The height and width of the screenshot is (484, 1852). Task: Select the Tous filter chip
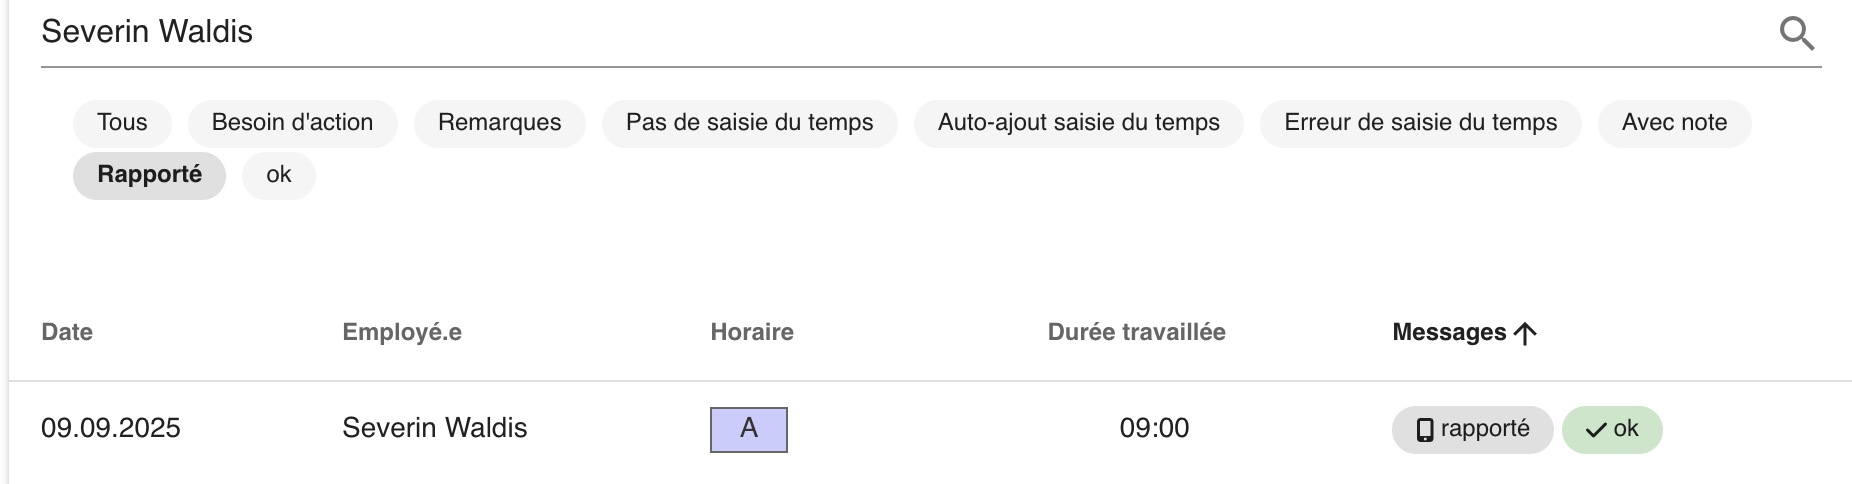pyautogui.click(x=122, y=123)
